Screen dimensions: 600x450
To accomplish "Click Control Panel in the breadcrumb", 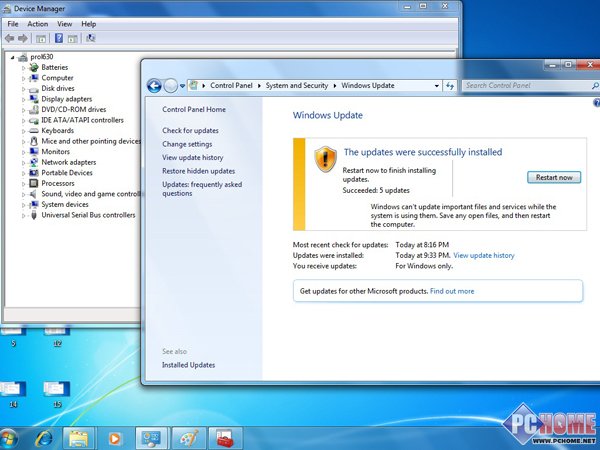I will [231, 86].
